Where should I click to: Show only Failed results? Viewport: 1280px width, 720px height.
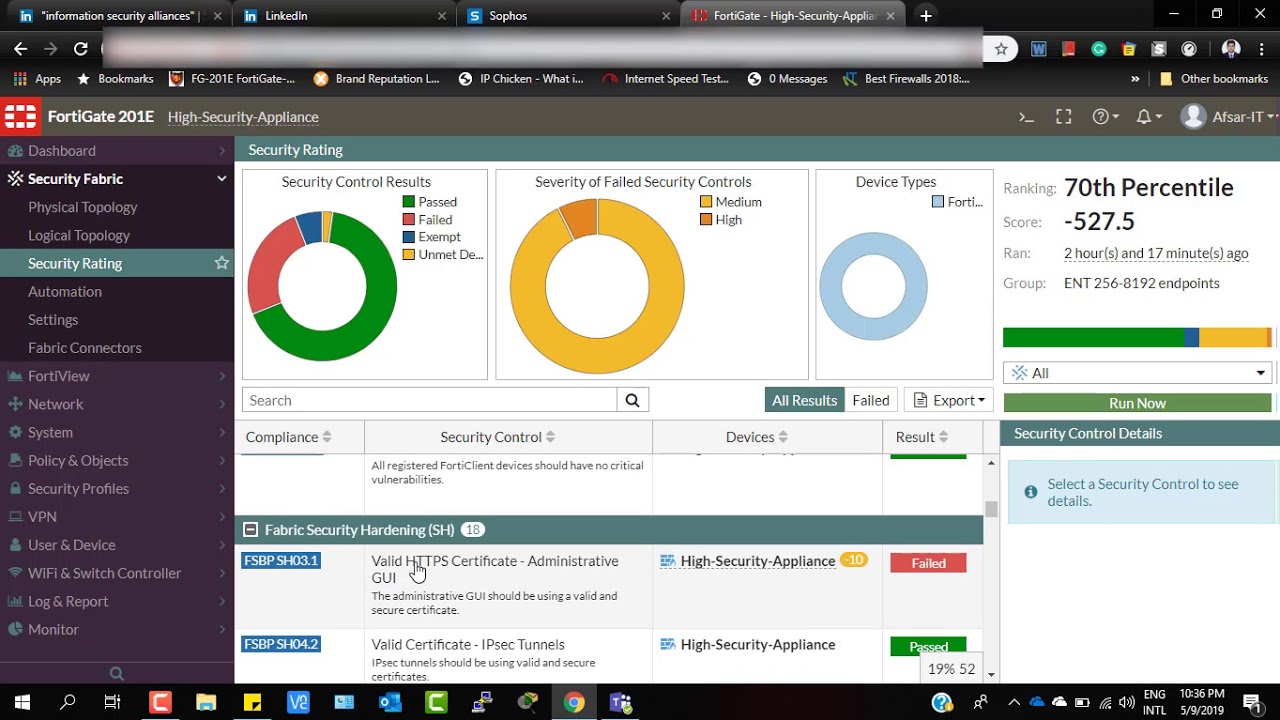click(870, 400)
